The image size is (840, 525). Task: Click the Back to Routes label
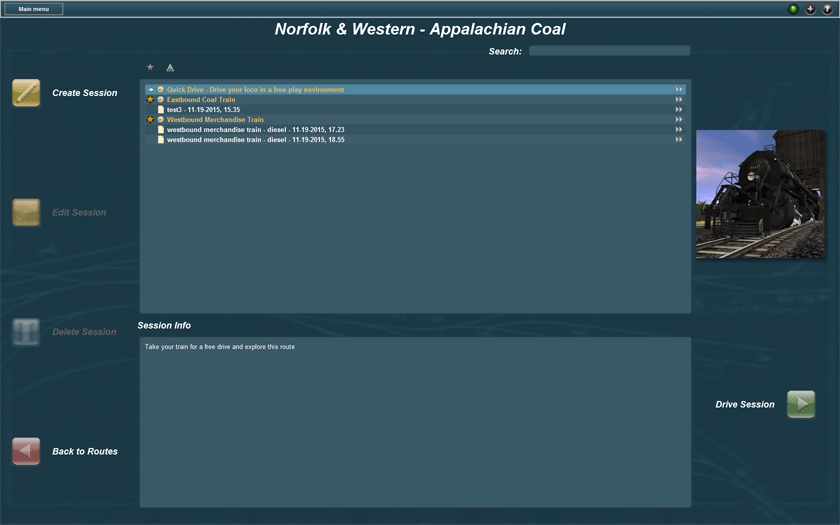click(85, 451)
